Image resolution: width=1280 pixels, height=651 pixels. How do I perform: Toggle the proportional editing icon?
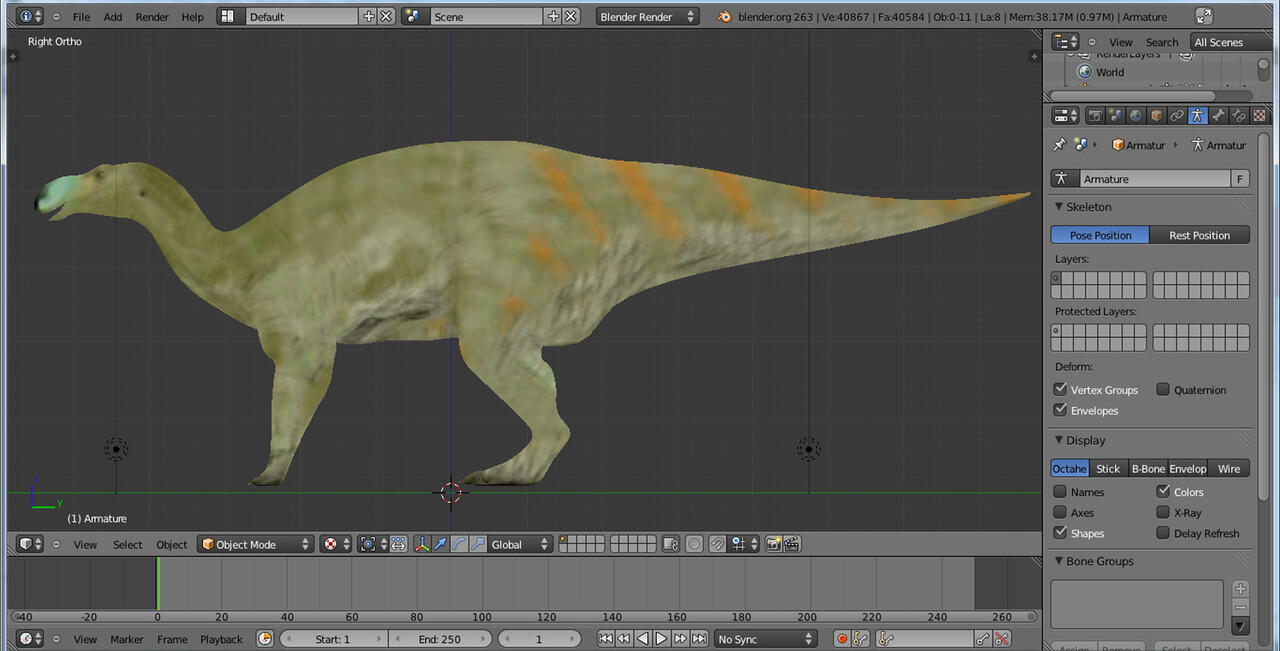[695, 544]
